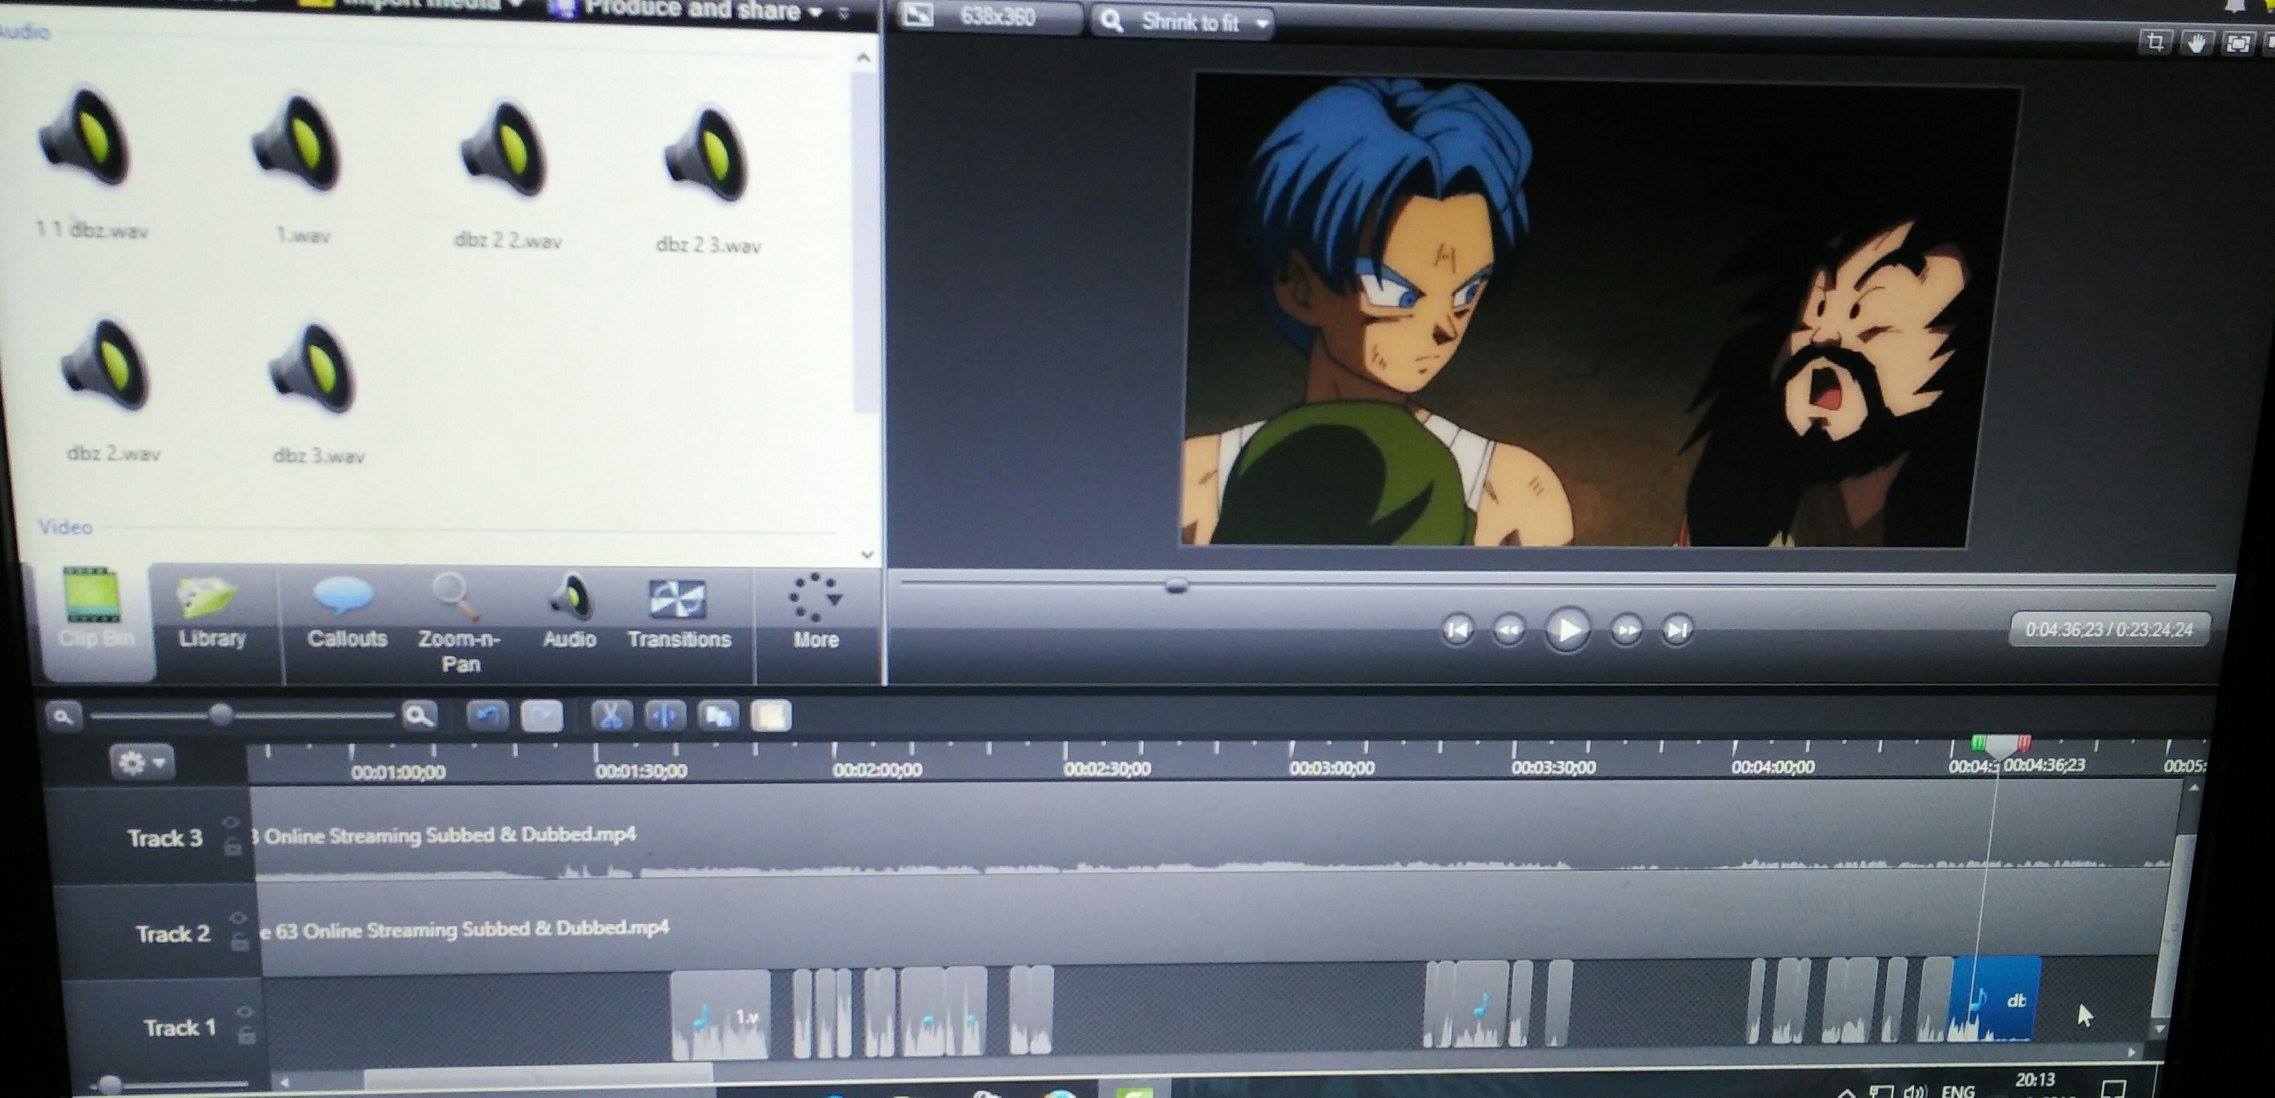Viewport: 2275px width, 1098px height.
Task: Switch preview to full screen mode
Action: [2238, 43]
